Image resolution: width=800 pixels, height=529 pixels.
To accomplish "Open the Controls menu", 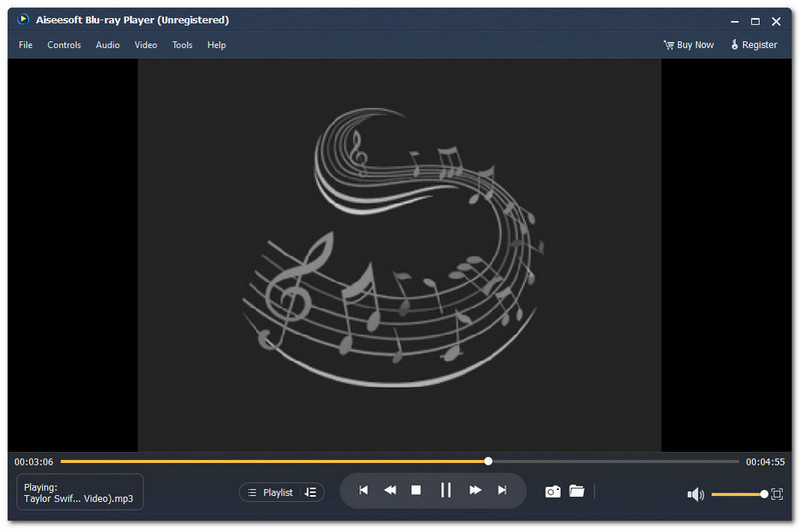I will [x=64, y=45].
